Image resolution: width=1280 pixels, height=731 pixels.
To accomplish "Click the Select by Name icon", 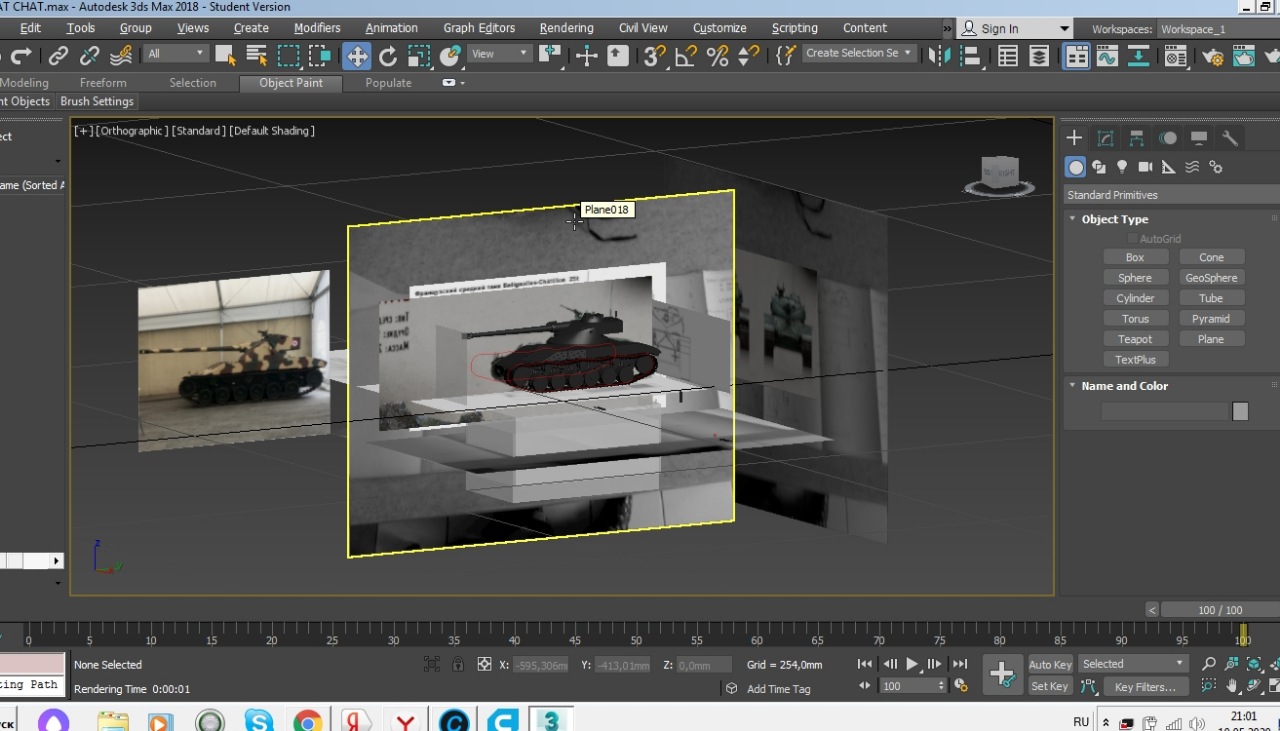I will point(257,56).
